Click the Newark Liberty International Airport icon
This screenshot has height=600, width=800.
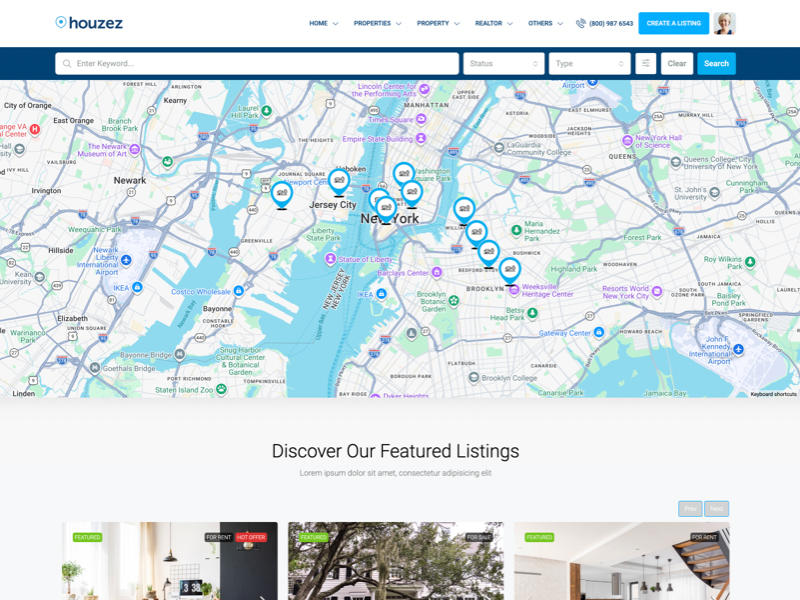click(x=126, y=261)
